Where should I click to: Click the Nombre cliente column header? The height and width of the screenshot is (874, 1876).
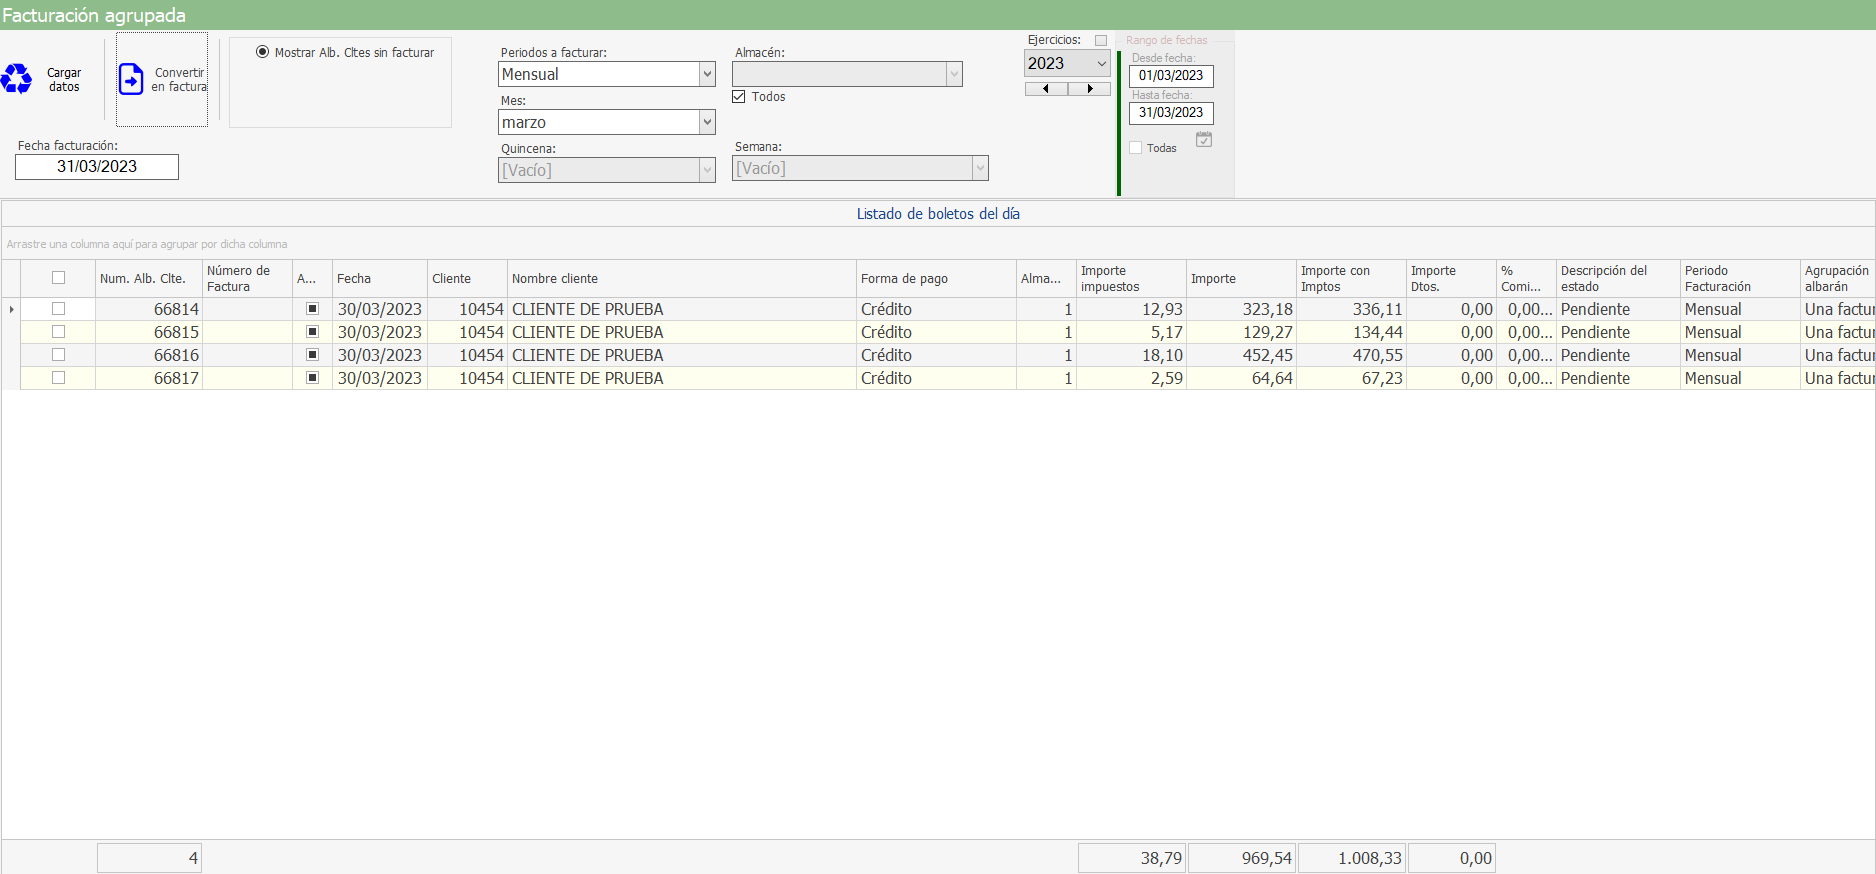click(x=680, y=279)
